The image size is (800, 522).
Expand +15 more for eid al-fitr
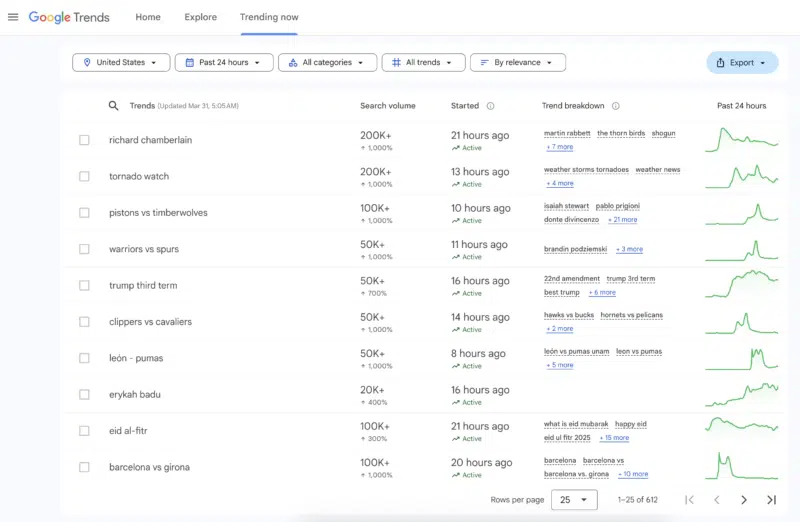[614, 438]
